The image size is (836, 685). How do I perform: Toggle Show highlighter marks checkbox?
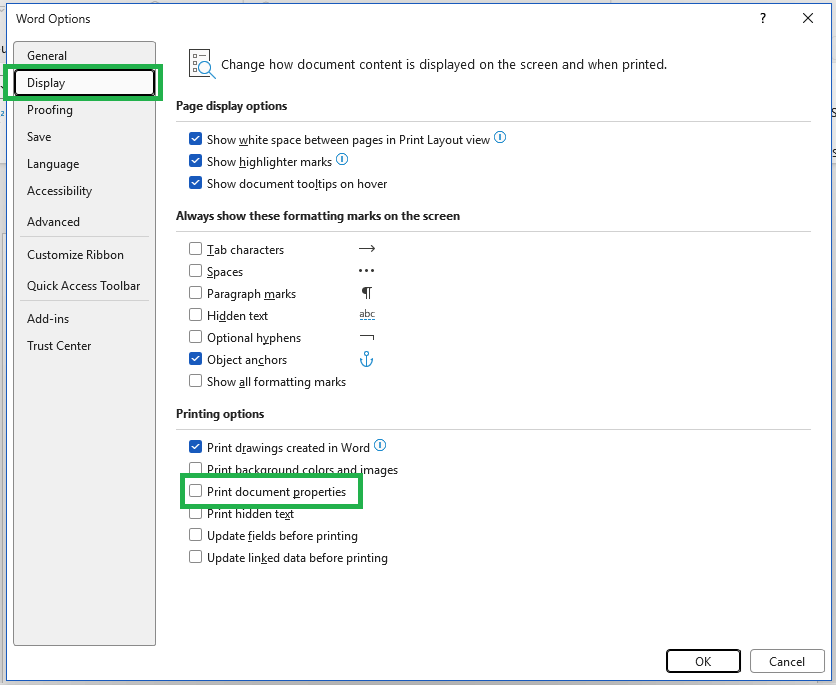[x=196, y=161]
